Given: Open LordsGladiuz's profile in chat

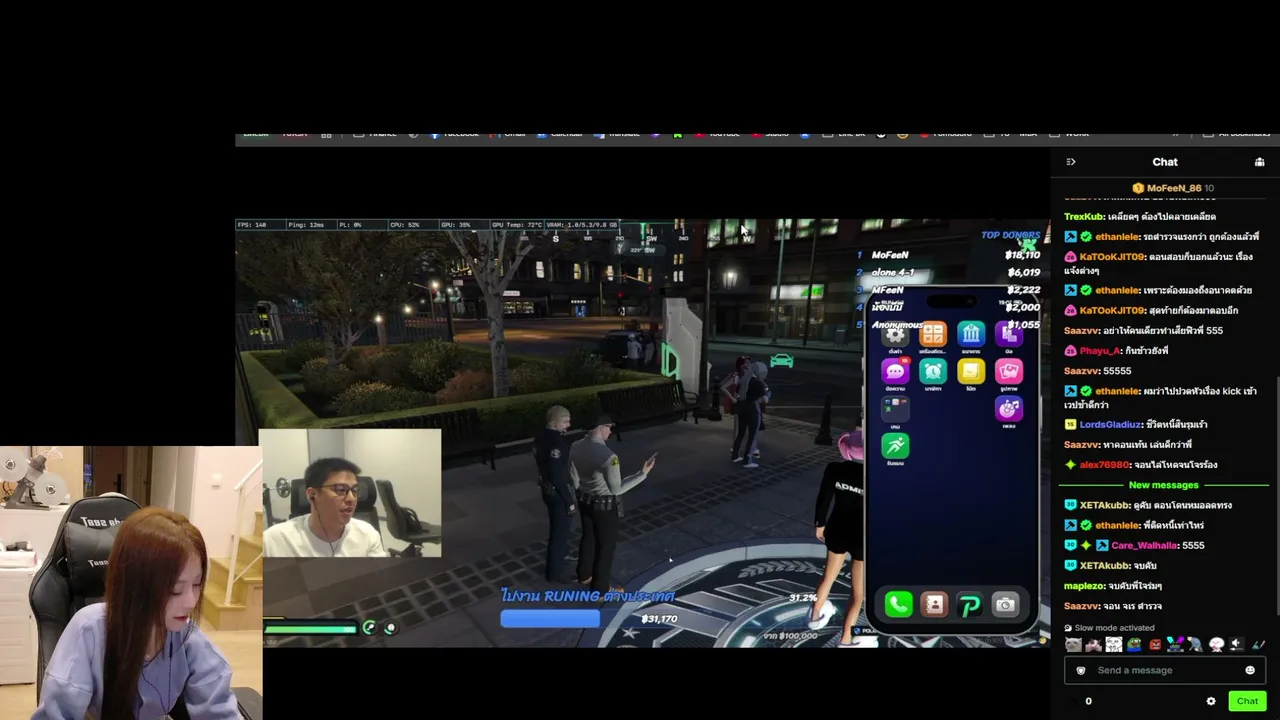Looking at the screenshot, I should coord(1110,424).
